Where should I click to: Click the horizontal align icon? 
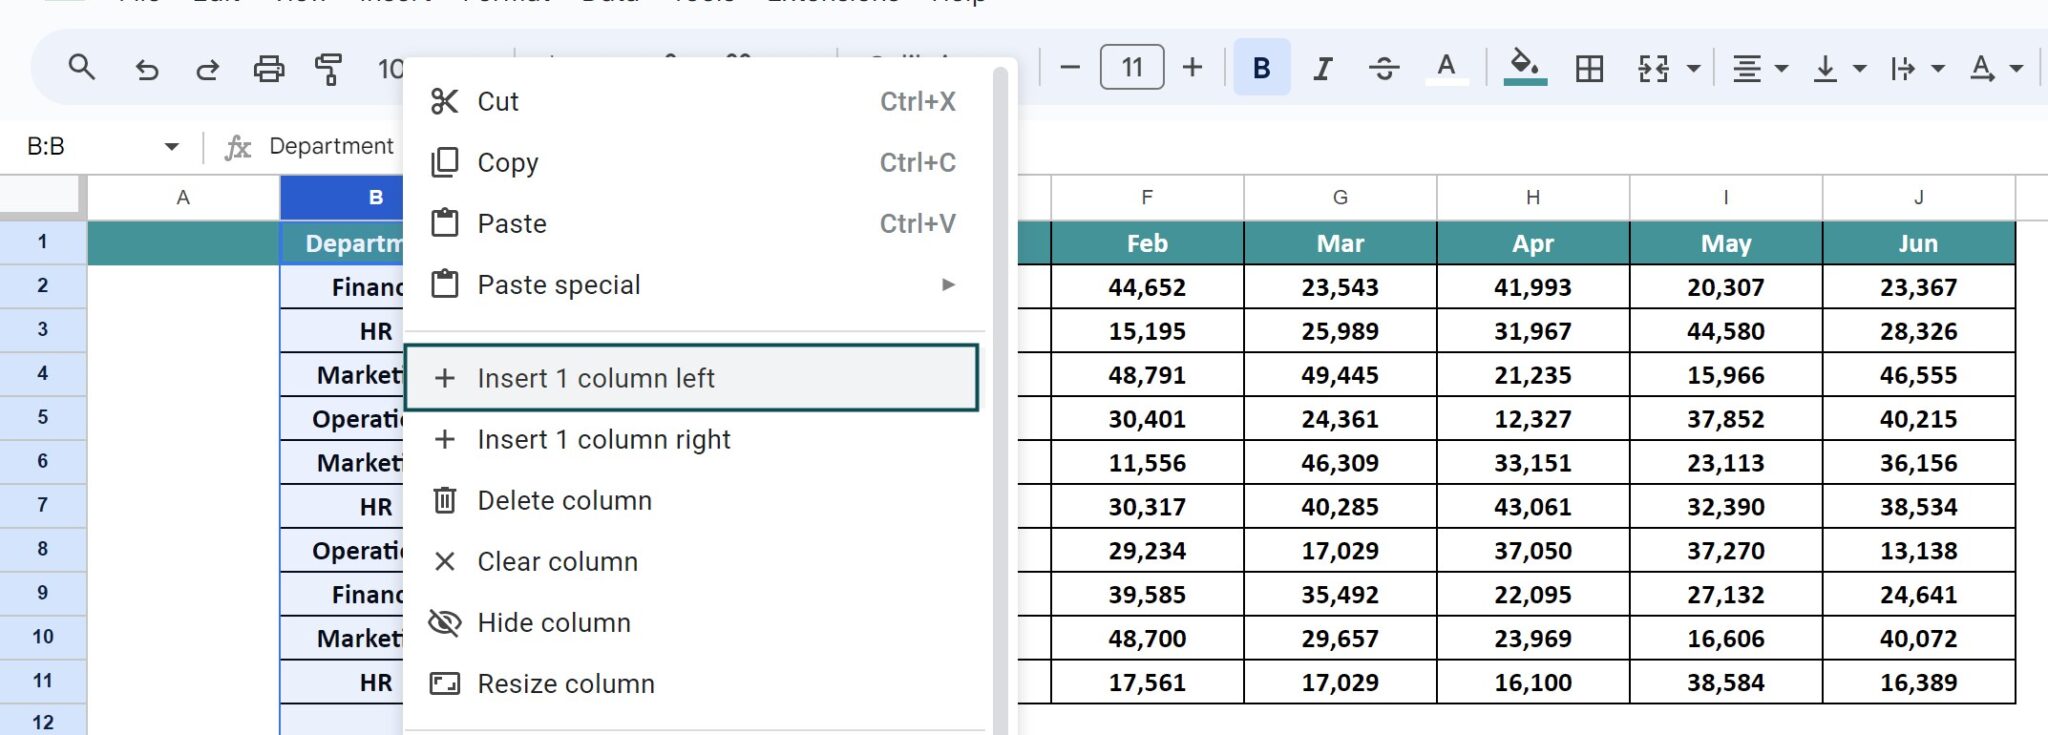[x=1747, y=69]
